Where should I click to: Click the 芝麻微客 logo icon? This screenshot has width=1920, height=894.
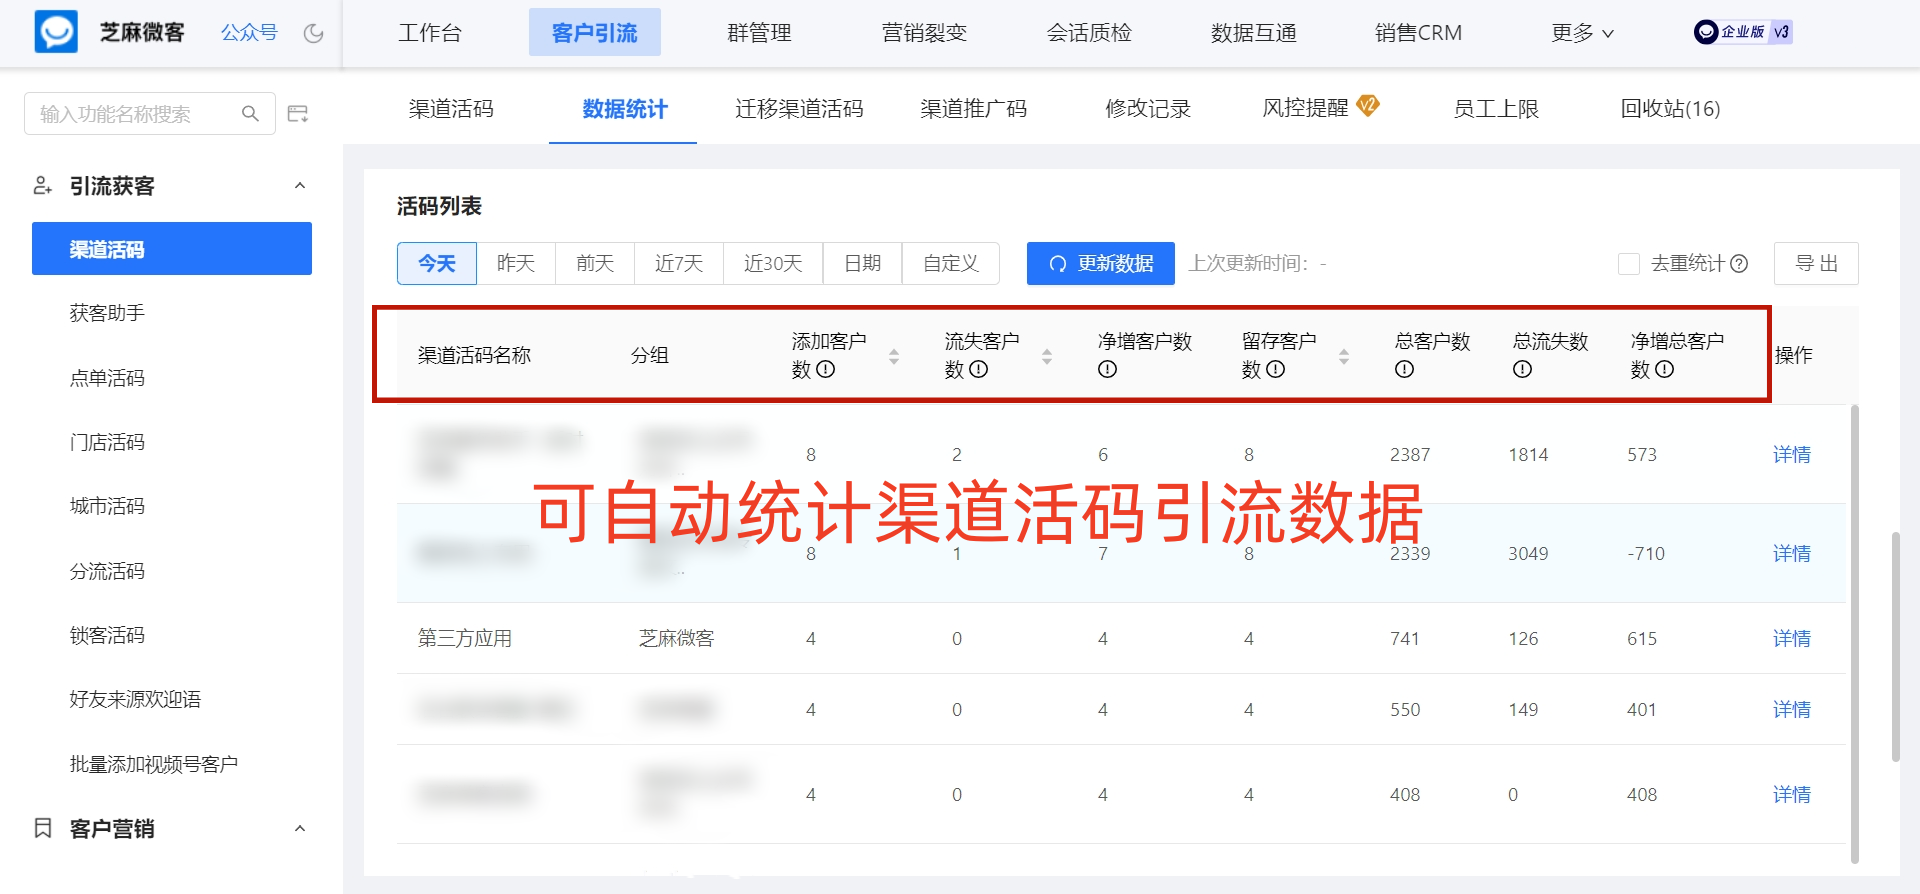pos(56,32)
